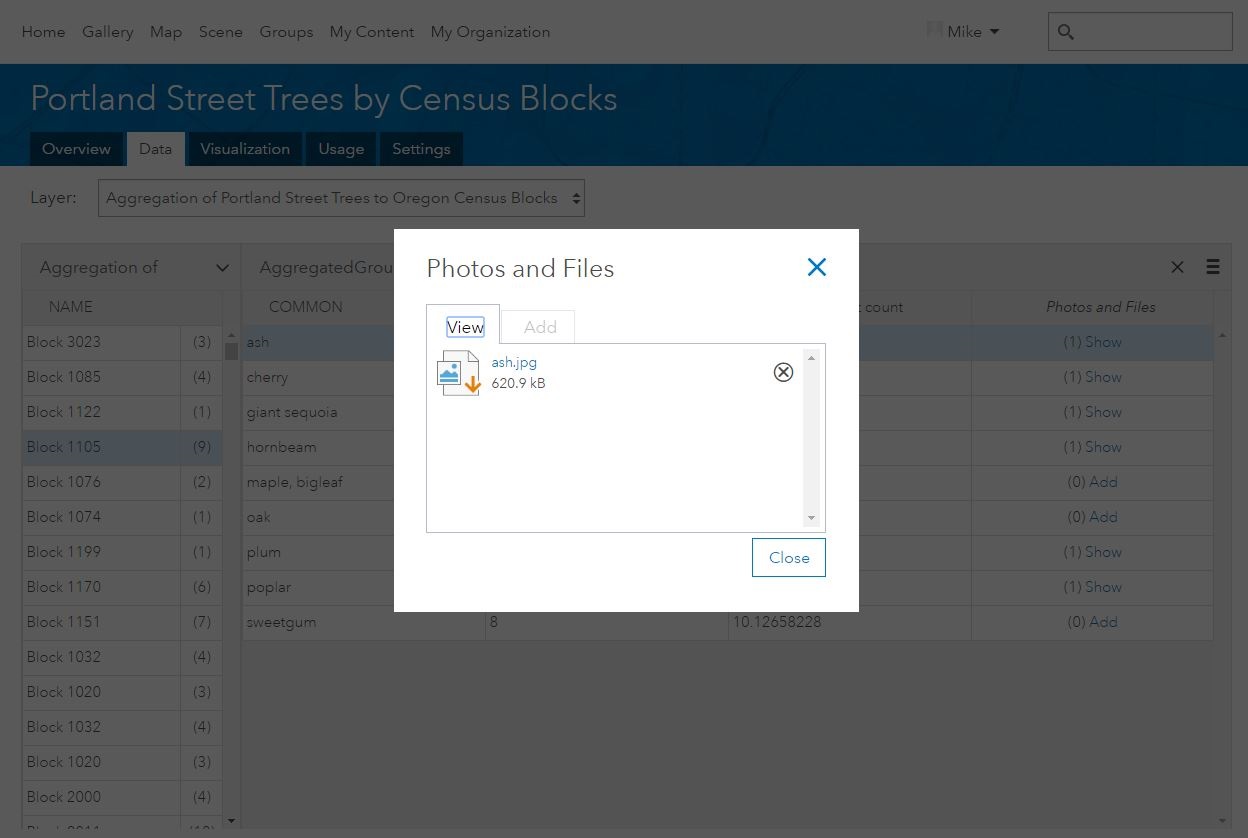The height and width of the screenshot is (838, 1248).
Task: Show photos for the cherry row
Action: 1103,377
